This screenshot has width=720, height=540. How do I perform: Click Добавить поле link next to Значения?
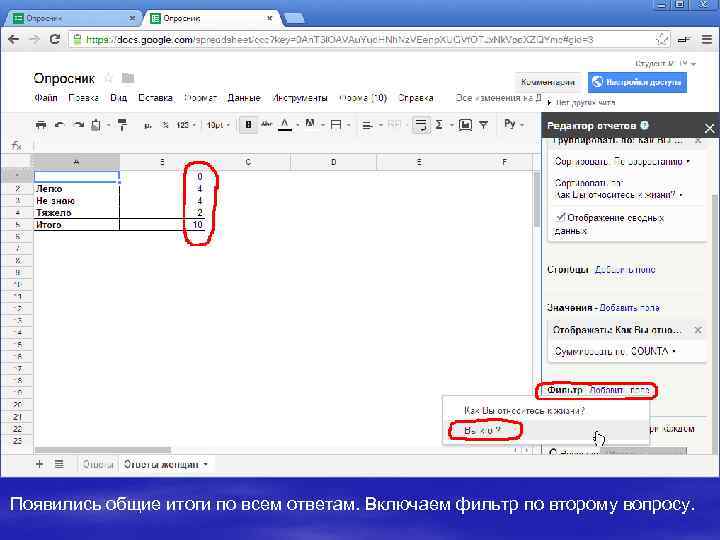point(630,308)
